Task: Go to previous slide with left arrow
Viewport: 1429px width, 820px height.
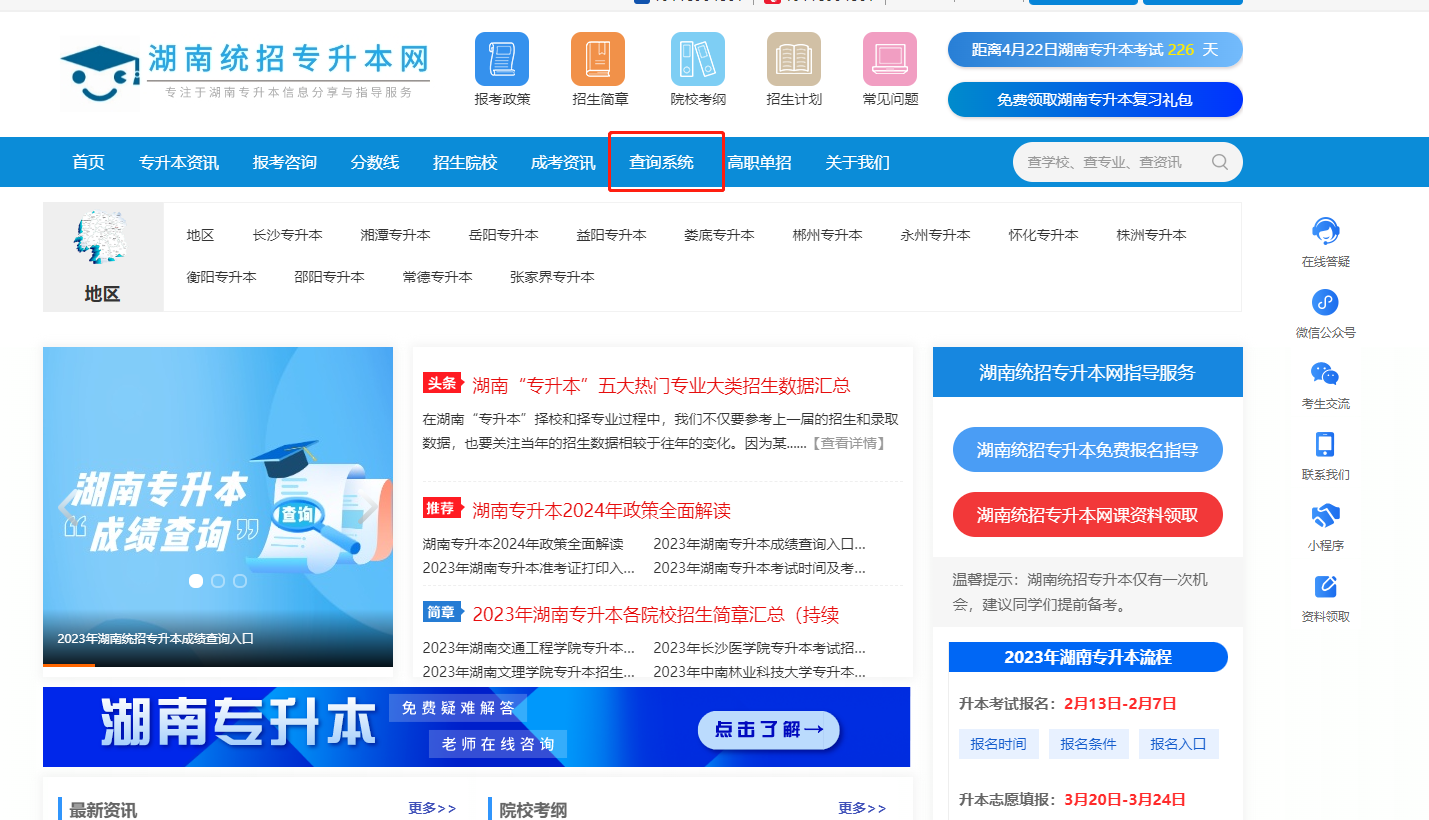Action: 66,508
